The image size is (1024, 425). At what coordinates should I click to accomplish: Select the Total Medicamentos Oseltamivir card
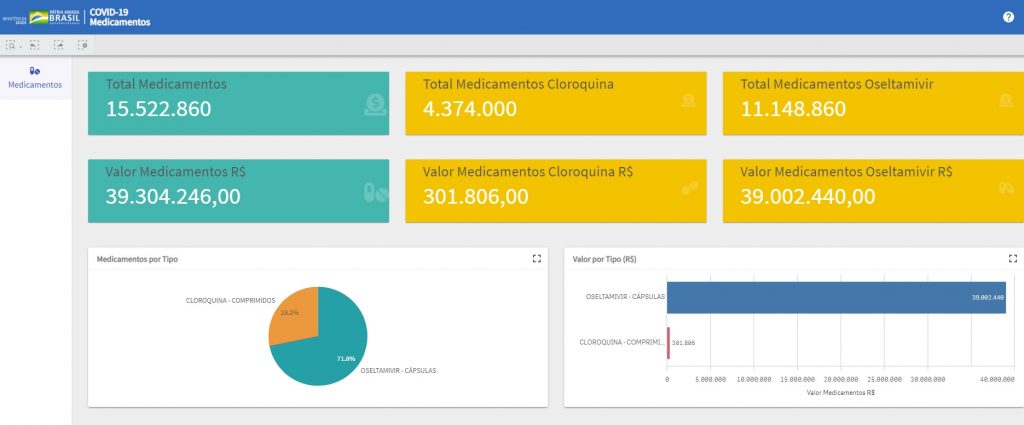click(872, 103)
